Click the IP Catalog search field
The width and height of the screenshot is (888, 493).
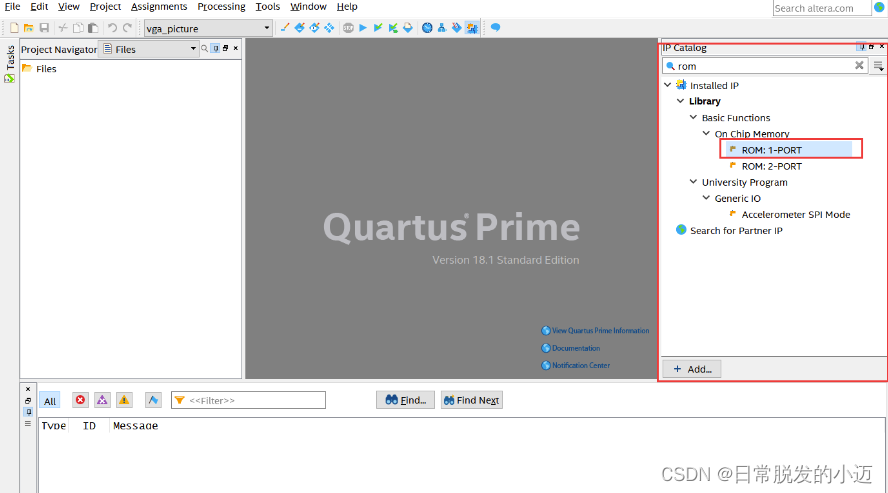pos(765,66)
